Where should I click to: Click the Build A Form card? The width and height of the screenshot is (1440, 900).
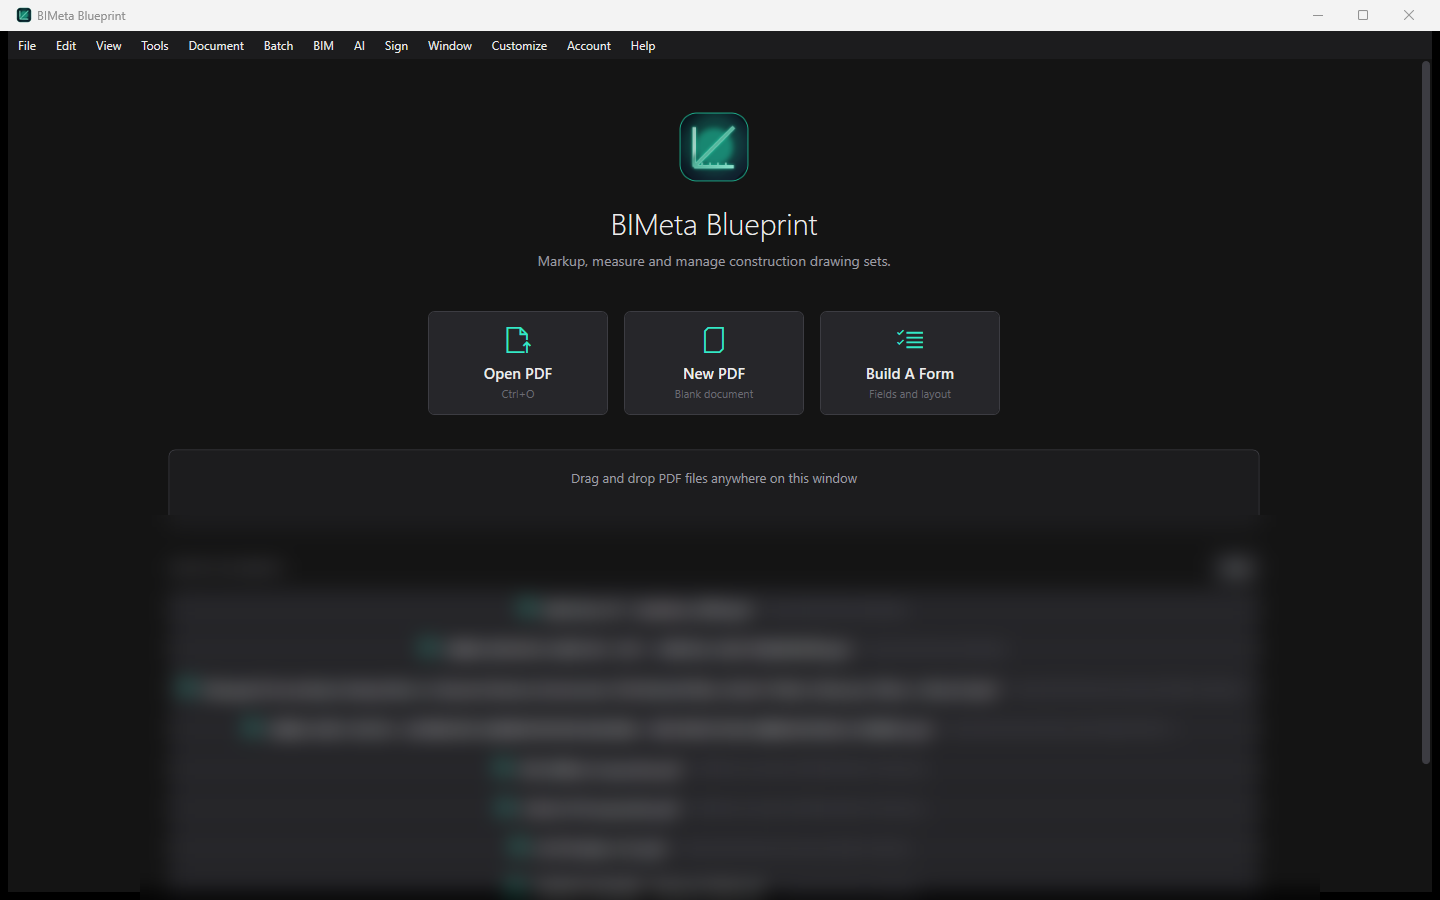point(910,363)
